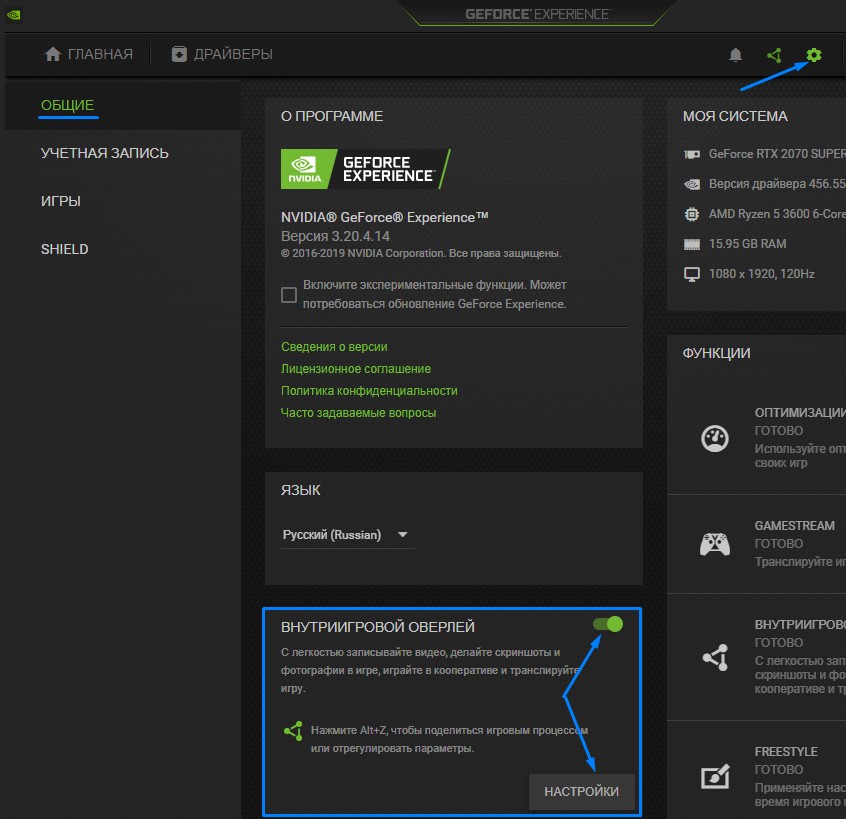Click the drivers download icon next to ДРАЙВЕРЫ
The width and height of the screenshot is (846, 819).
pyautogui.click(x=179, y=54)
